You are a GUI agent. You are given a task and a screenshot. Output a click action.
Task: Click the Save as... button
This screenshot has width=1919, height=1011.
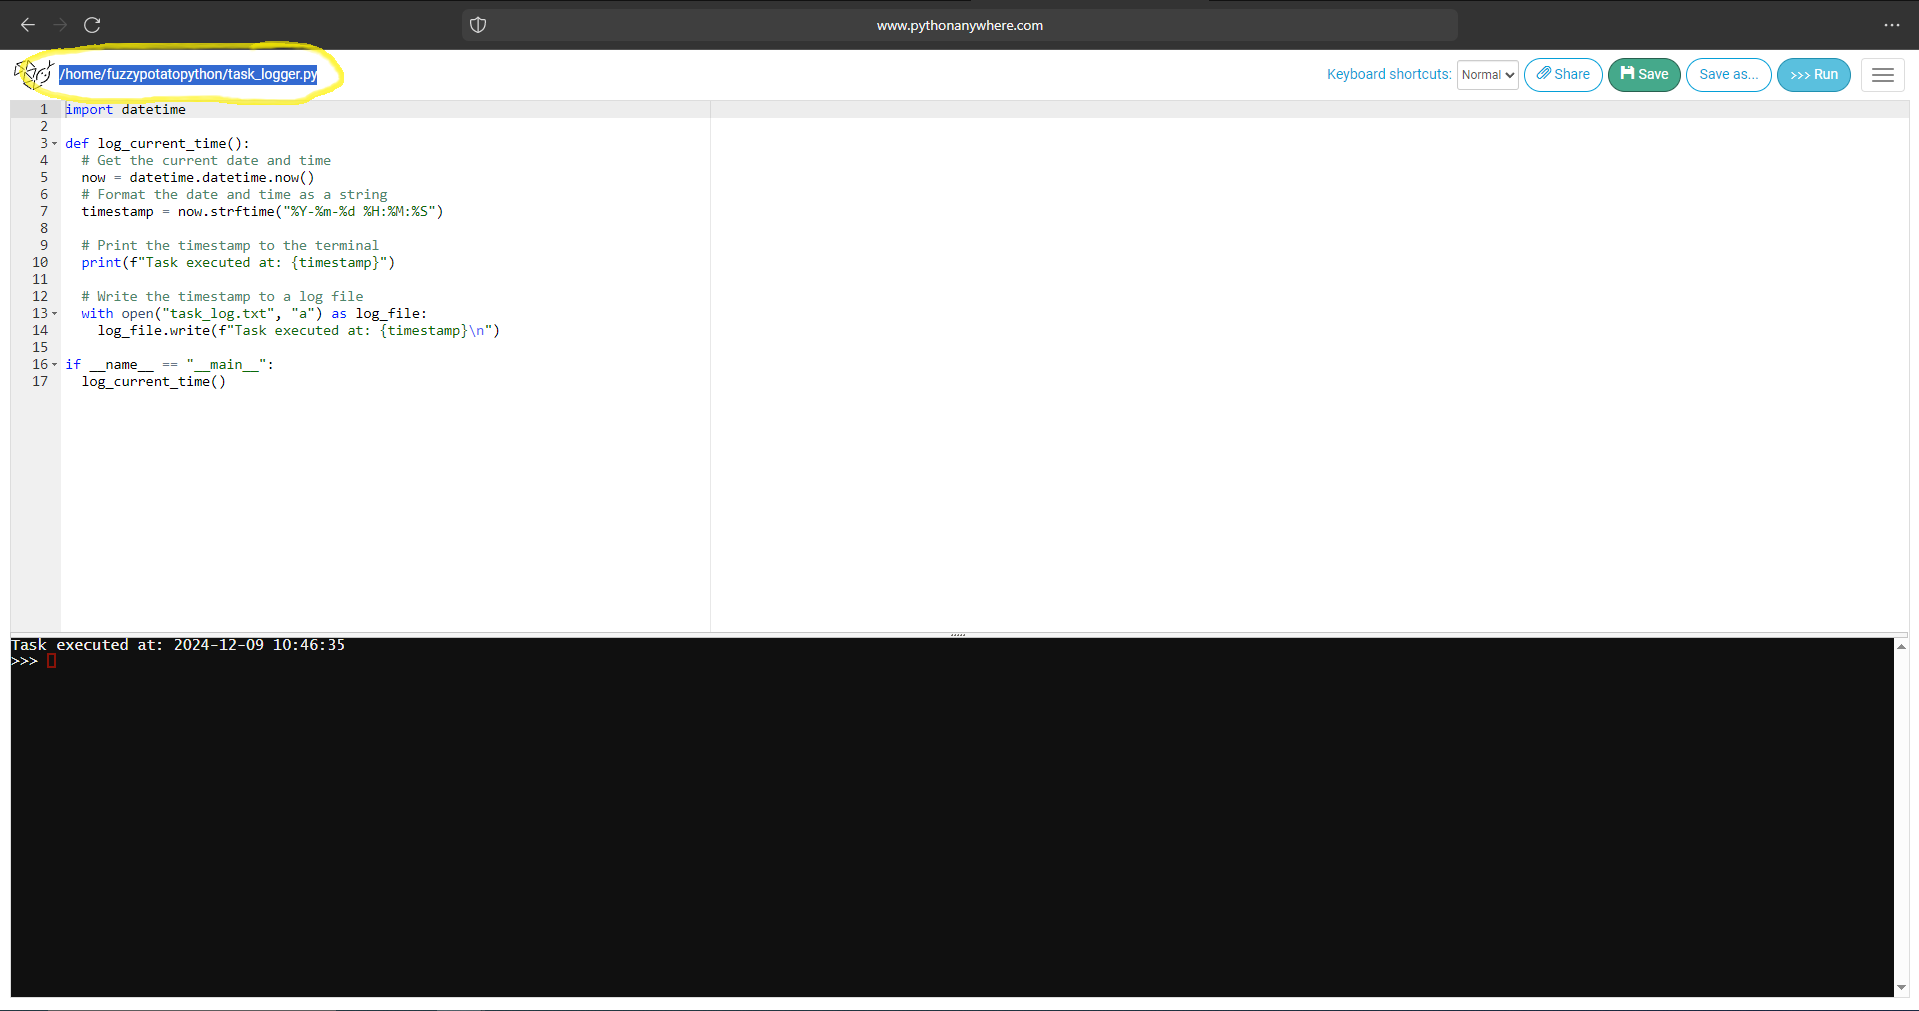pos(1727,74)
